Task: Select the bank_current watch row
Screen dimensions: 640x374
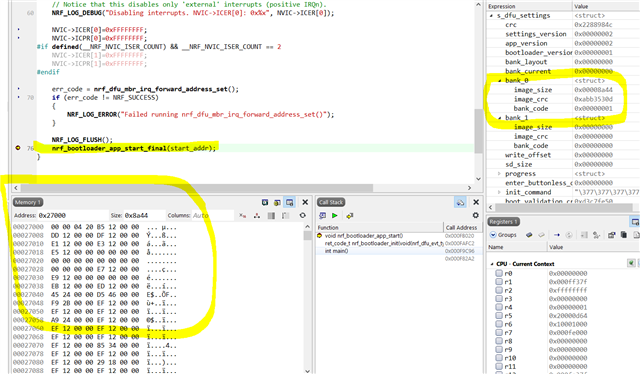Action: 563,71
